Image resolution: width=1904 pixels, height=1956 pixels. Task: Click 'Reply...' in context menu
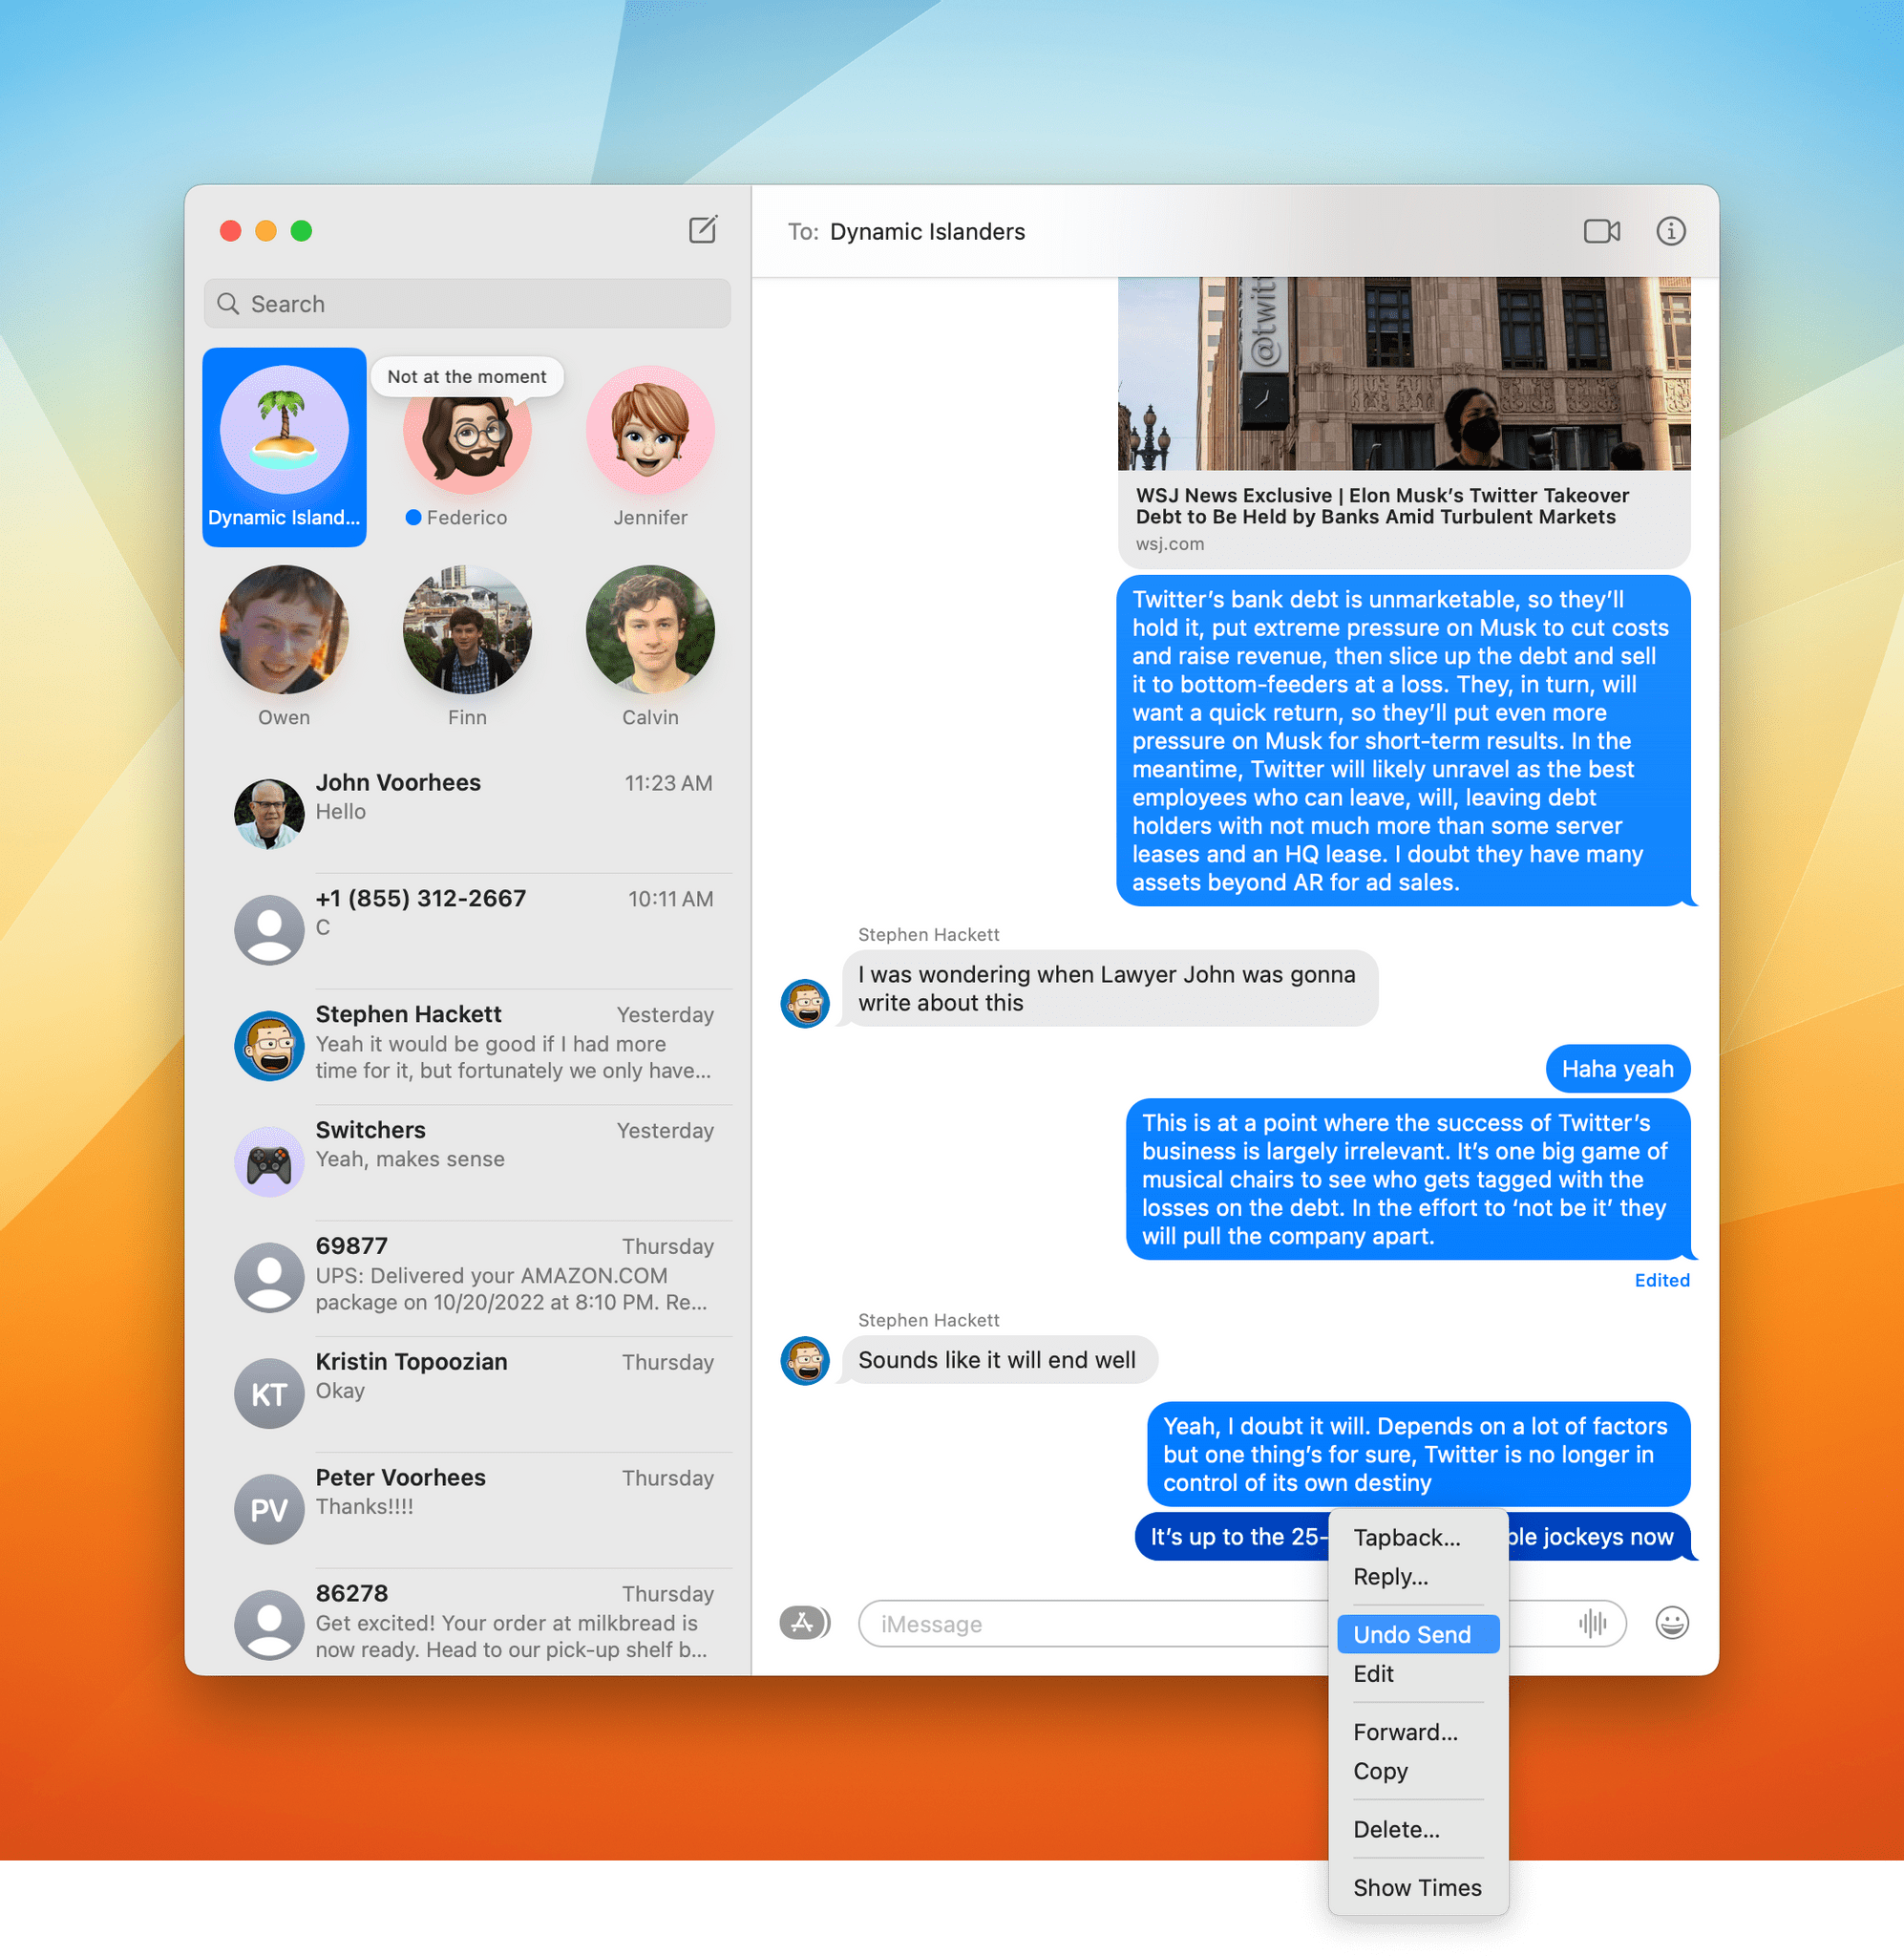pyautogui.click(x=1390, y=1577)
